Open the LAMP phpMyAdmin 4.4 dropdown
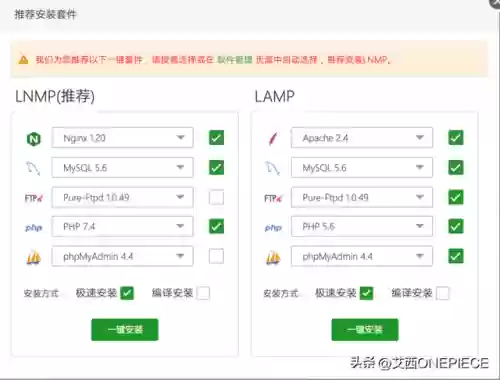The width and height of the screenshot is (500, 380). point(362,256)
